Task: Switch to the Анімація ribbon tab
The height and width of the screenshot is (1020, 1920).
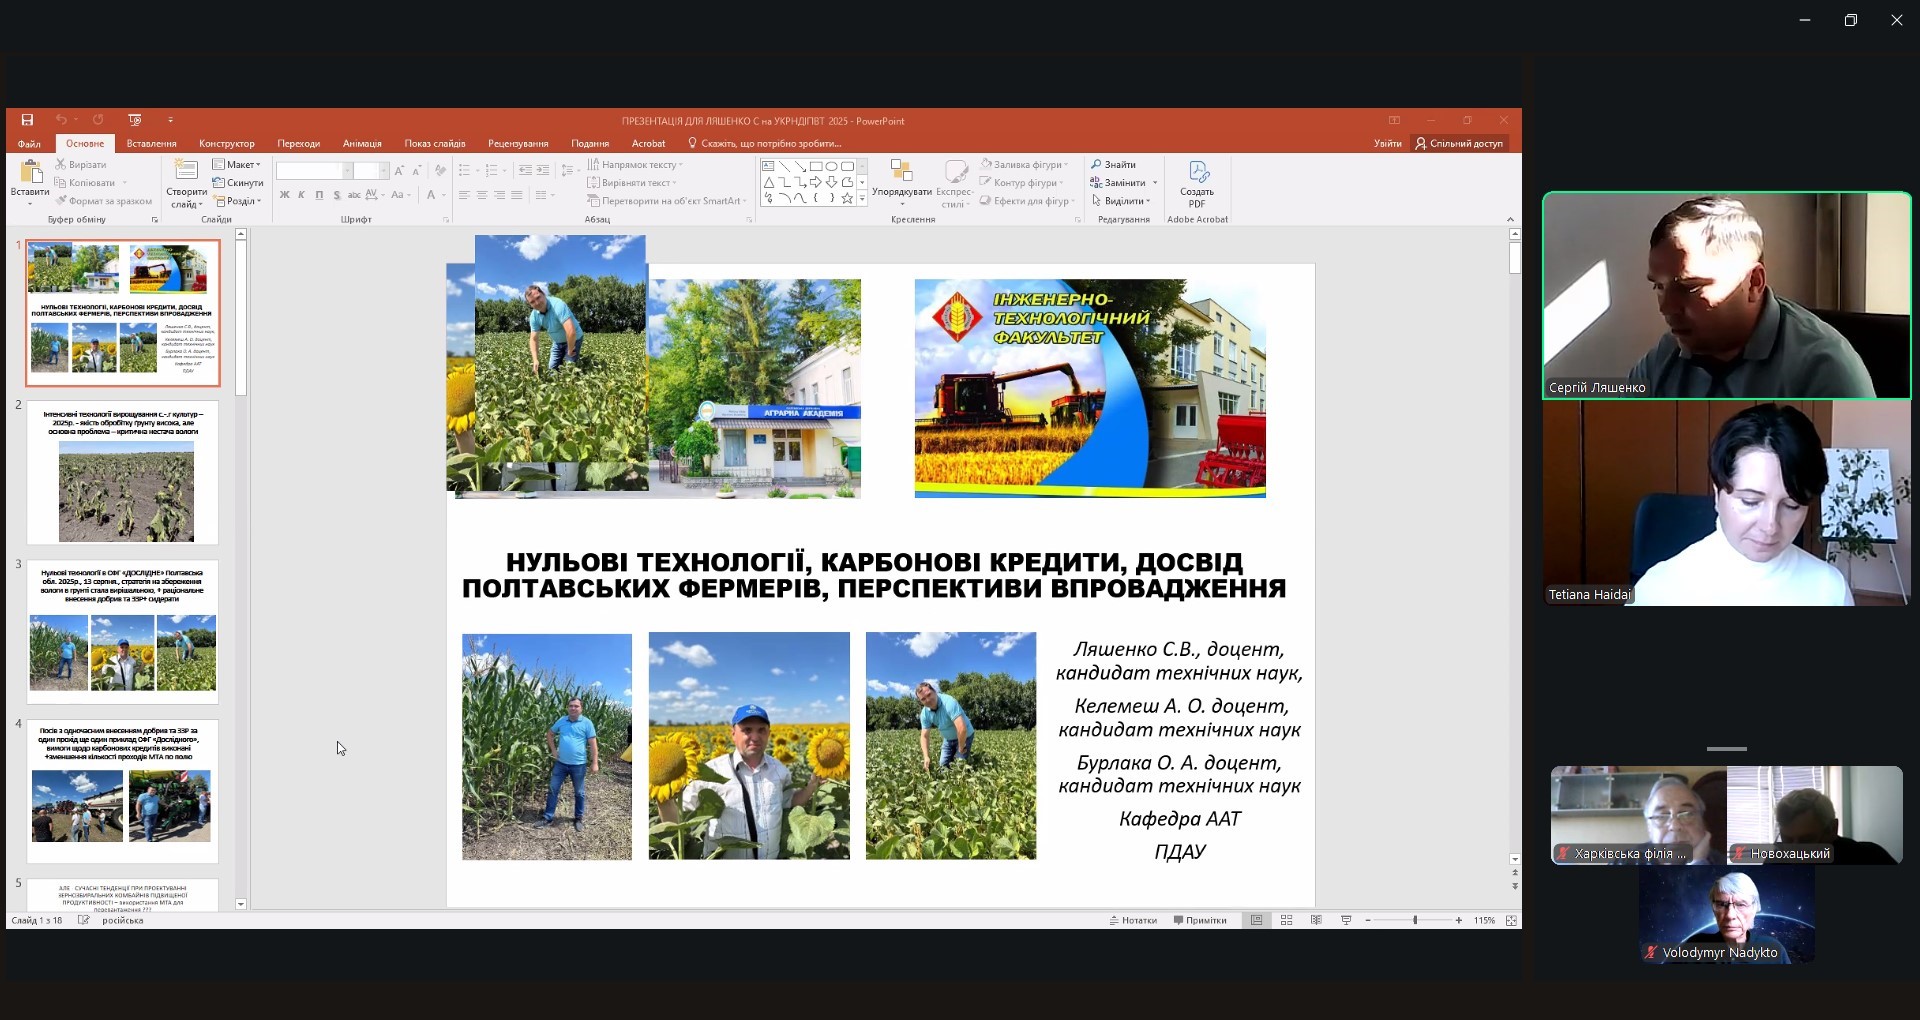Action: coord(362,144)
